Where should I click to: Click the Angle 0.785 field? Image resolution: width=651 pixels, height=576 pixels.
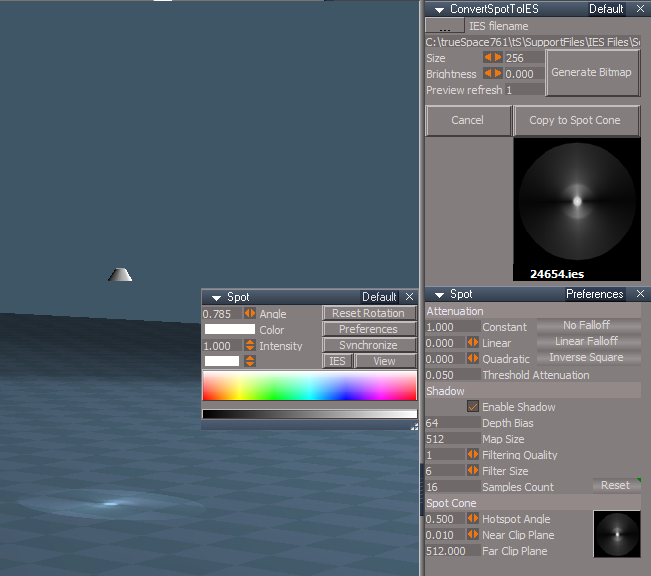pos(222,314)
